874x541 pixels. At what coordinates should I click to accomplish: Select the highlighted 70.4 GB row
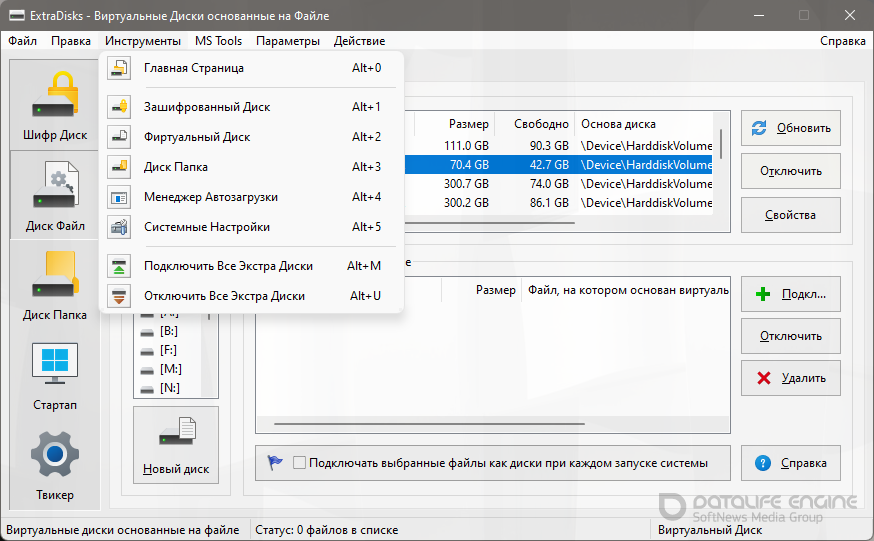tap(559, 165)
